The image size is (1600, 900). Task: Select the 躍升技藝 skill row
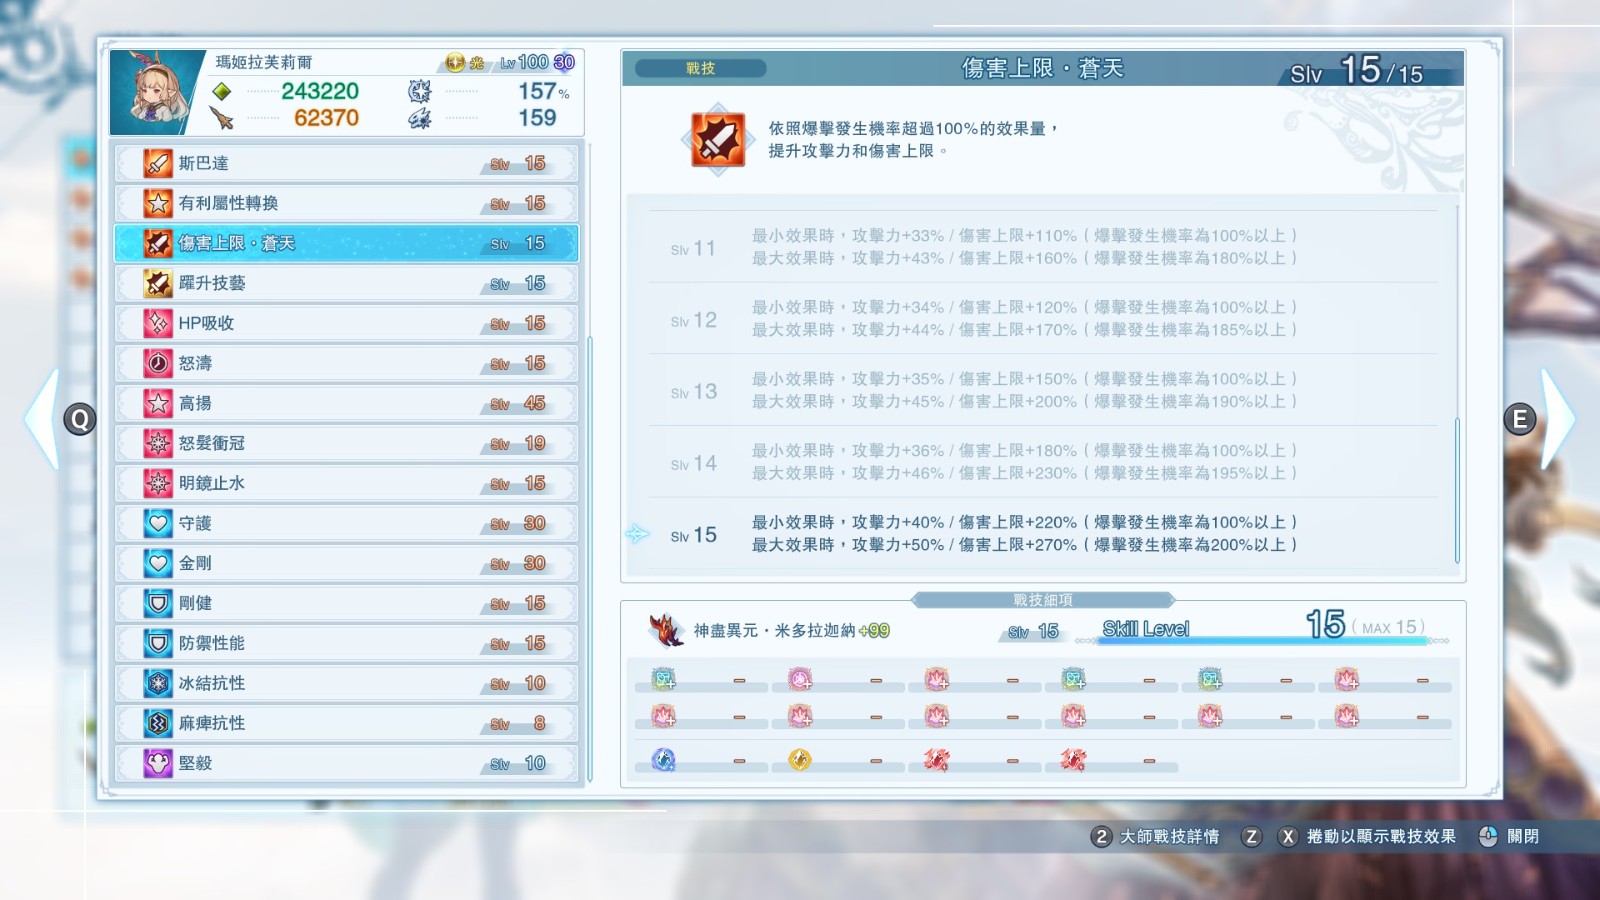click(x=347, y=283)
